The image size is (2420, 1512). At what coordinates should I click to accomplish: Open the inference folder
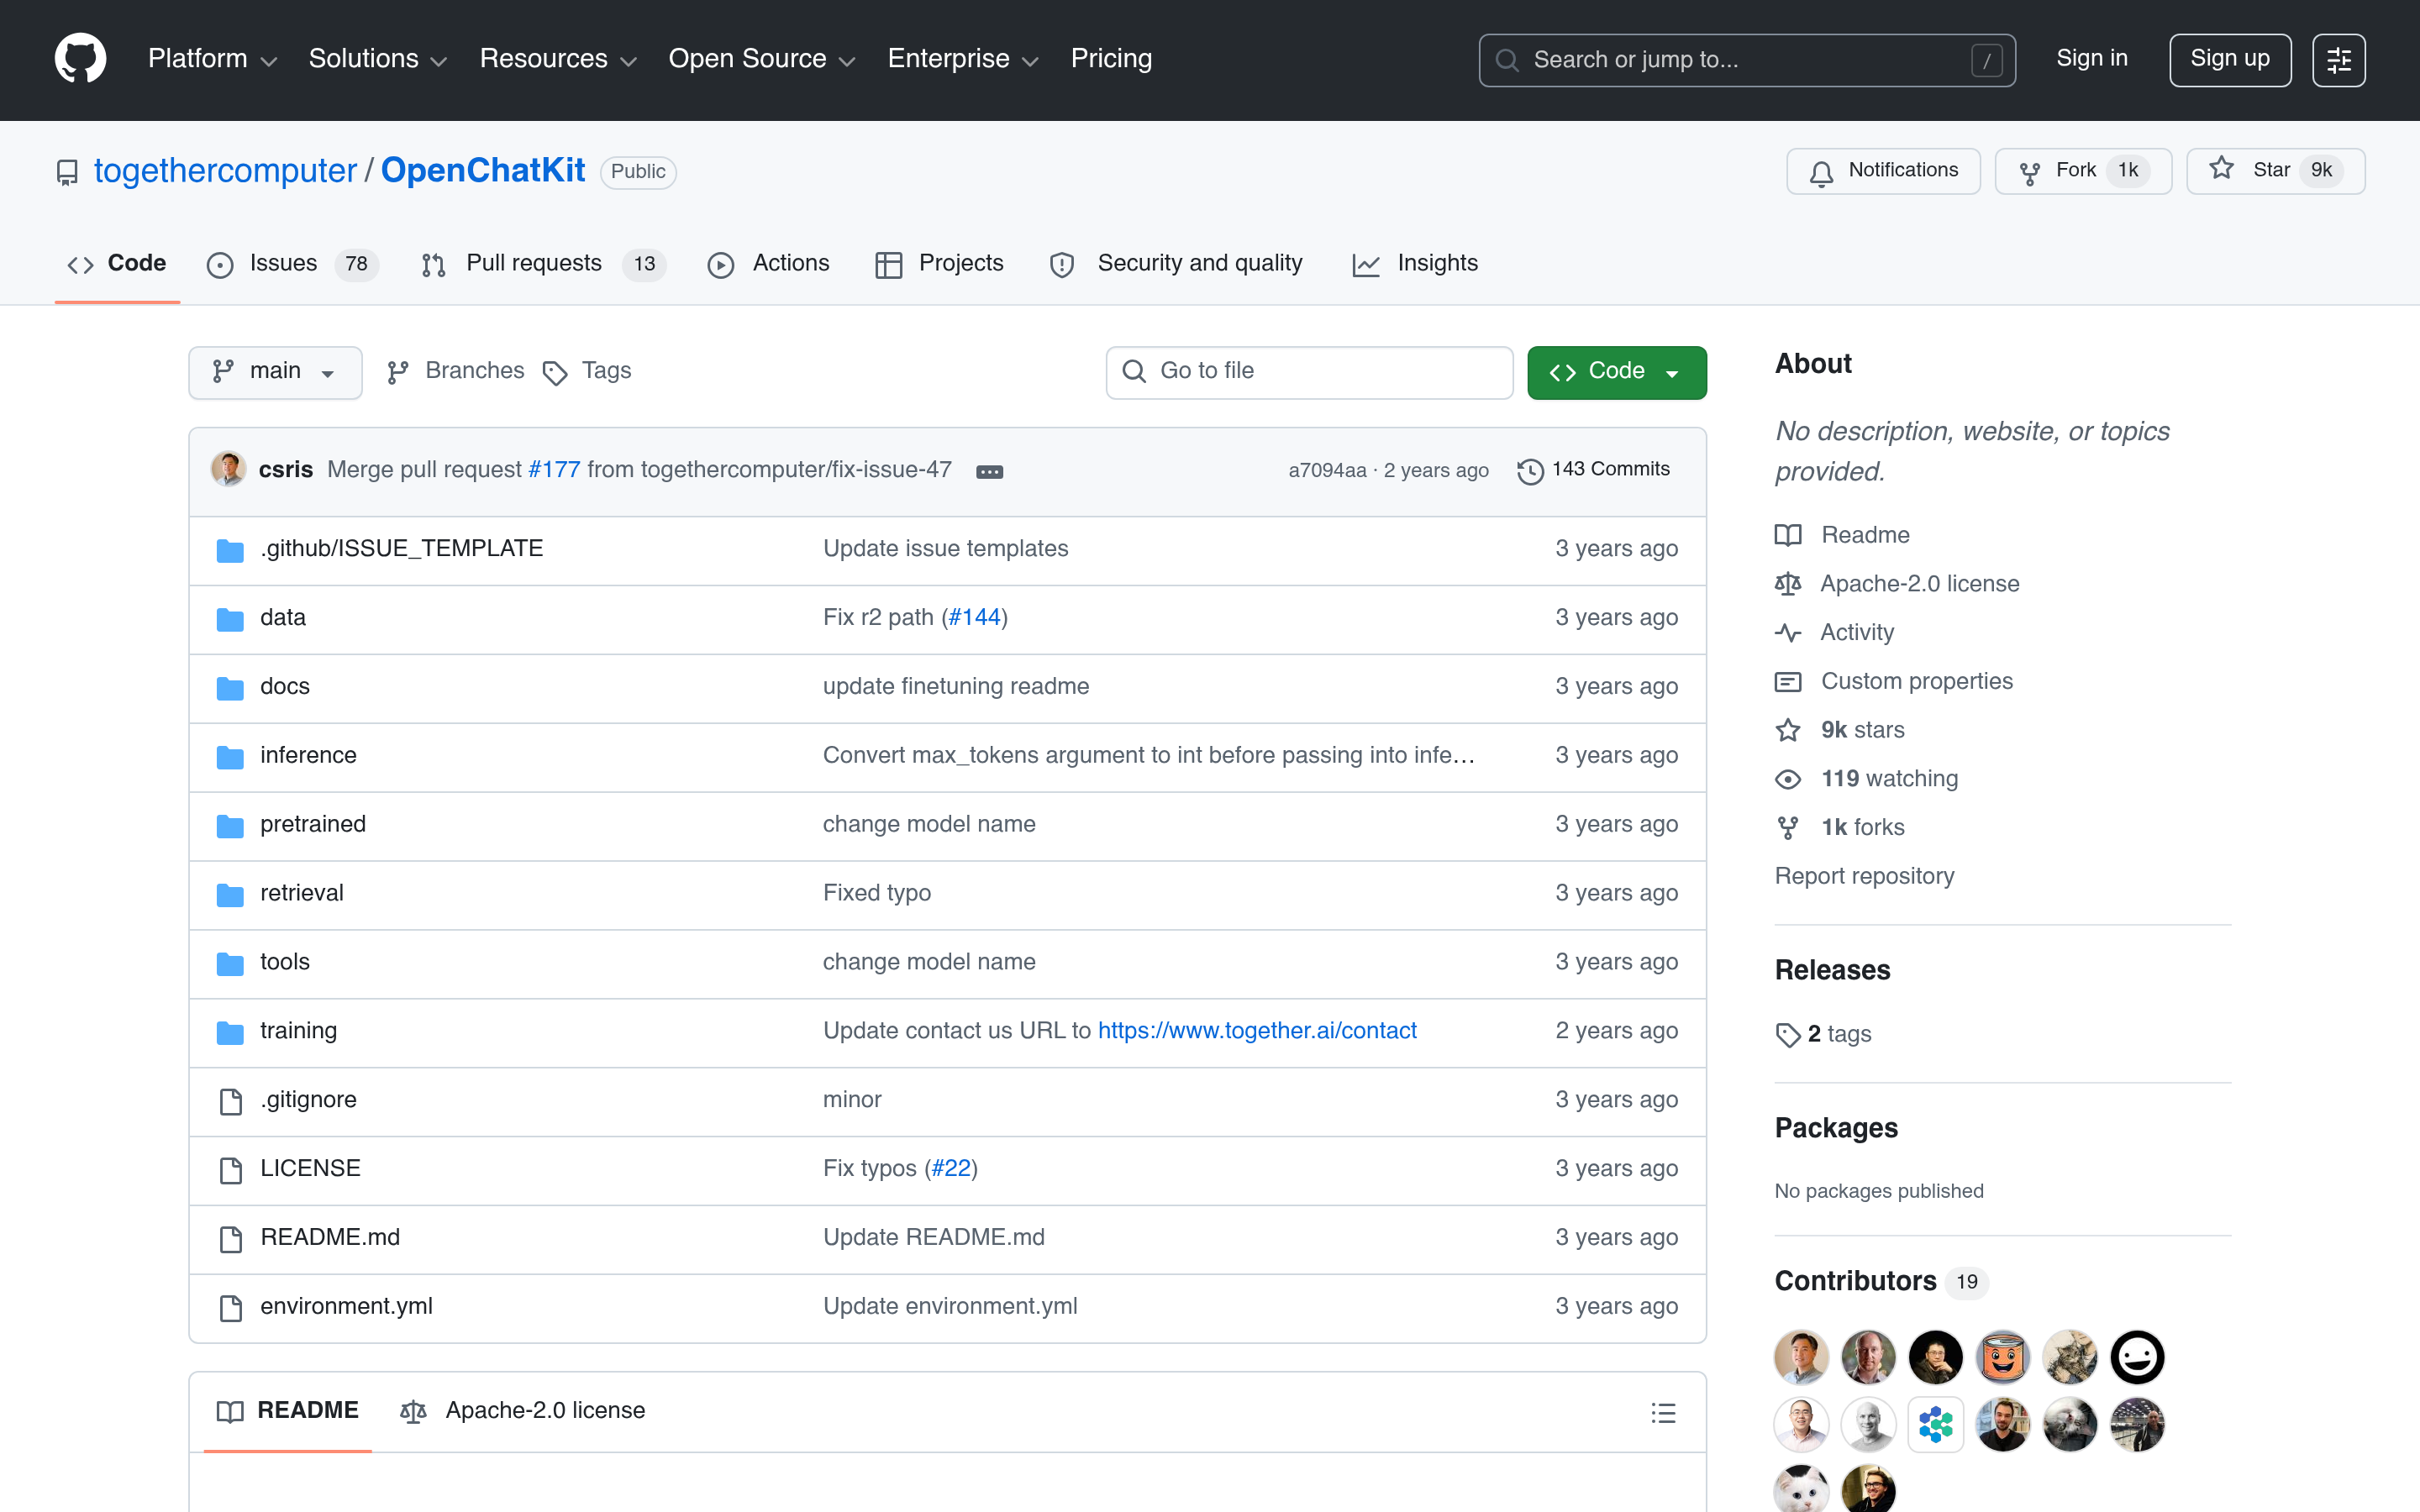[308, 756]
